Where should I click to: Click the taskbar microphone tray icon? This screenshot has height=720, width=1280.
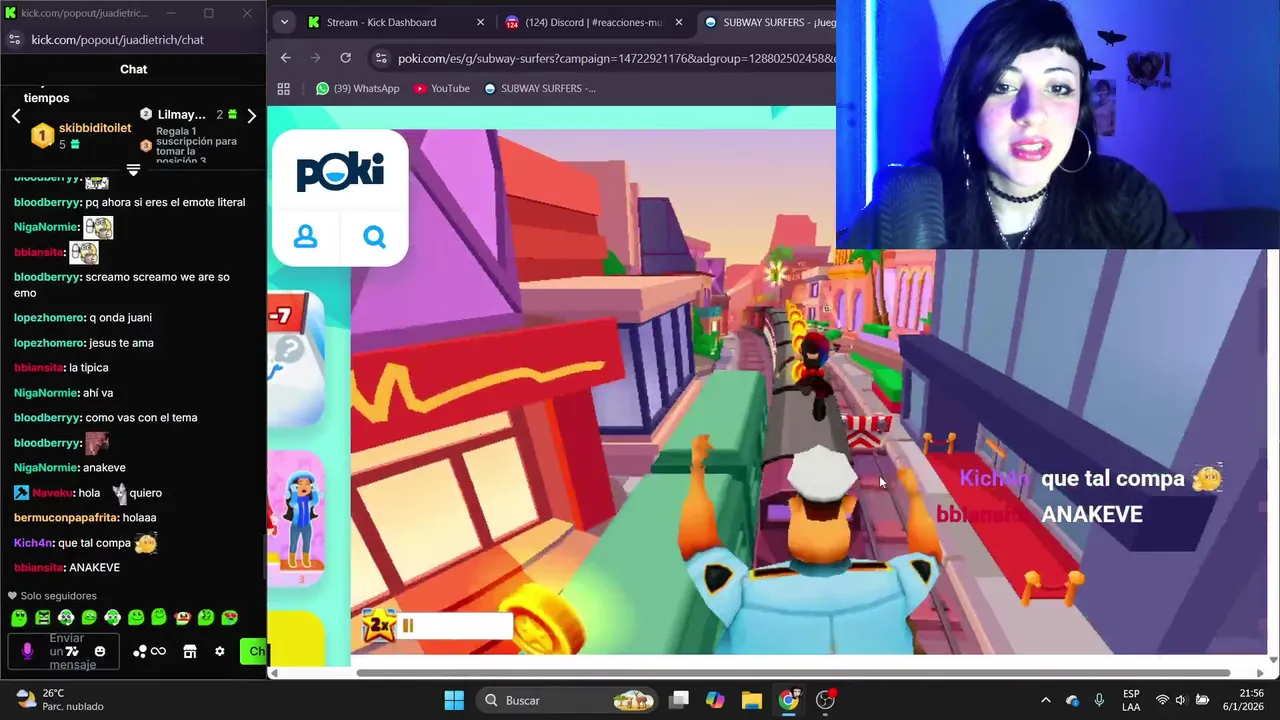(x=1099, y=700)
